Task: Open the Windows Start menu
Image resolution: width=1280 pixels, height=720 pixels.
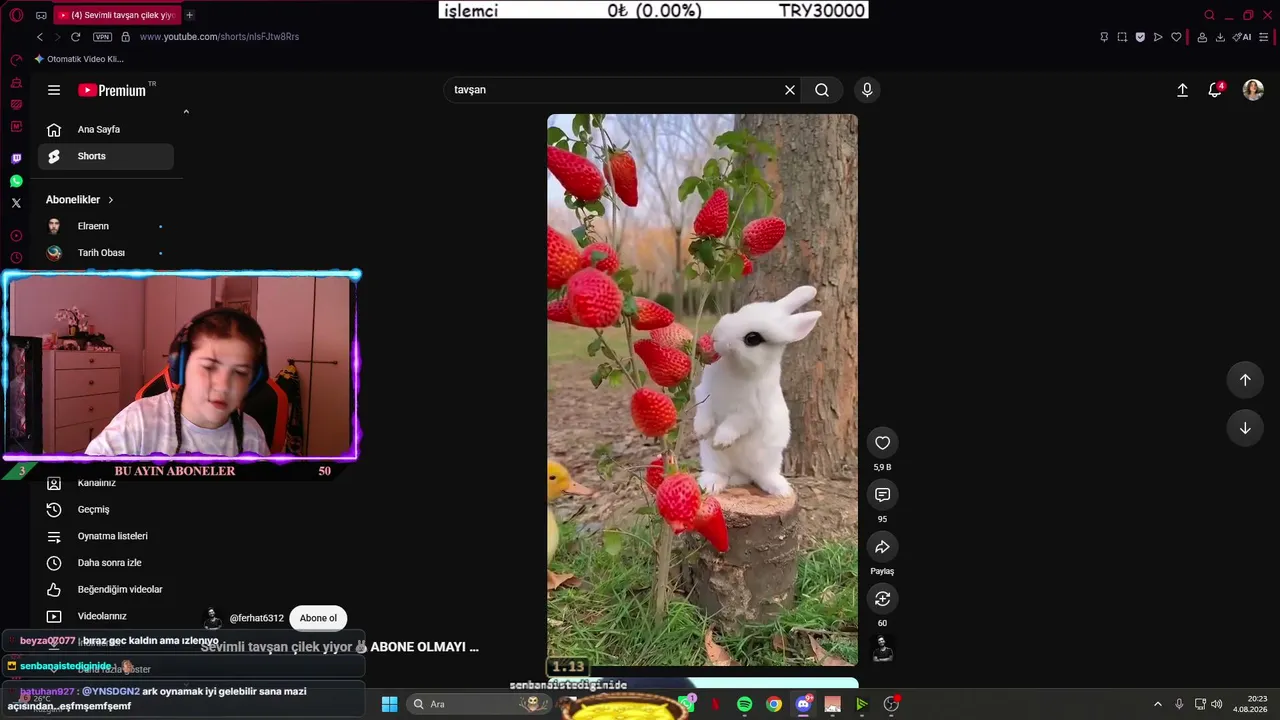Action: tap(390, 704)
